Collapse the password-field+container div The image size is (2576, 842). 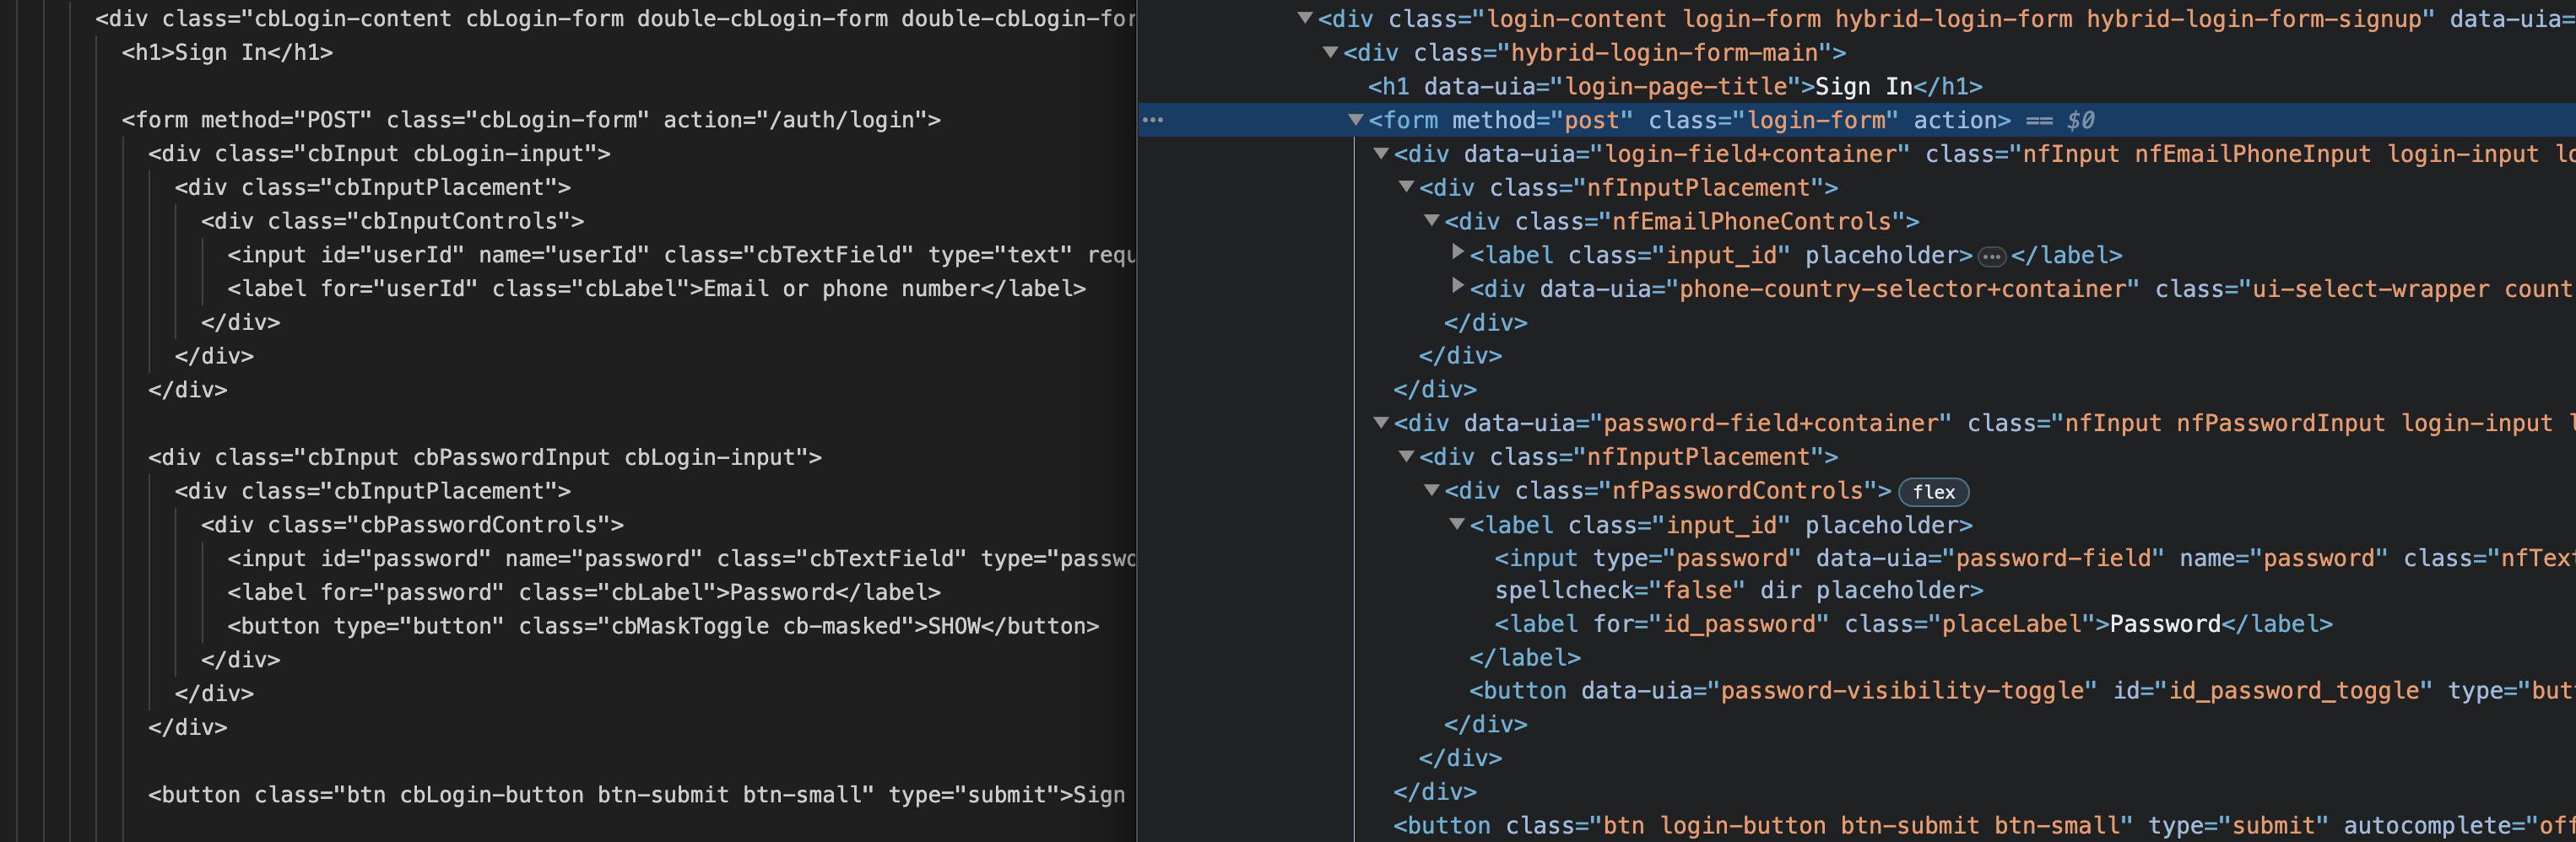(x=1381, y=423)
